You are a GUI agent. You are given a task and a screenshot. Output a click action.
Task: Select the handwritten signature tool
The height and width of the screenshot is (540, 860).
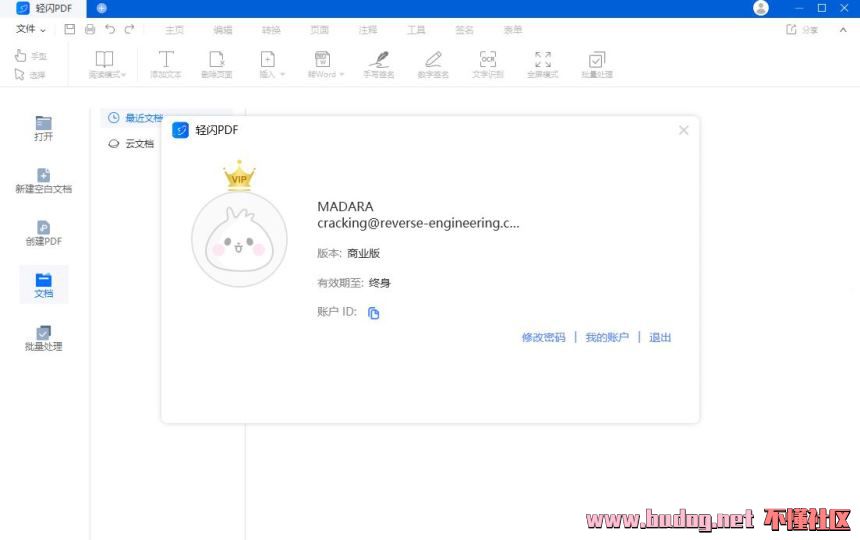(x=378, y=65)
